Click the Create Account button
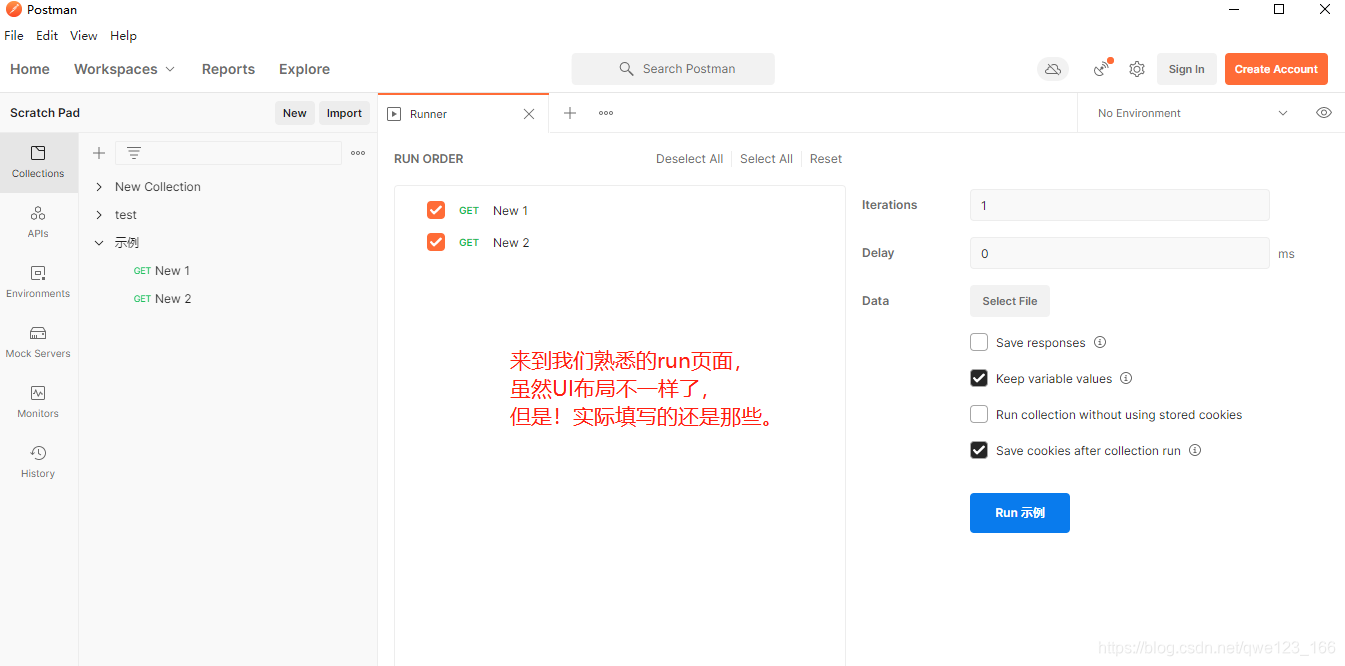Image resolution: width=1345 pixels, height=666 pixels. [x=1276, y=69]
